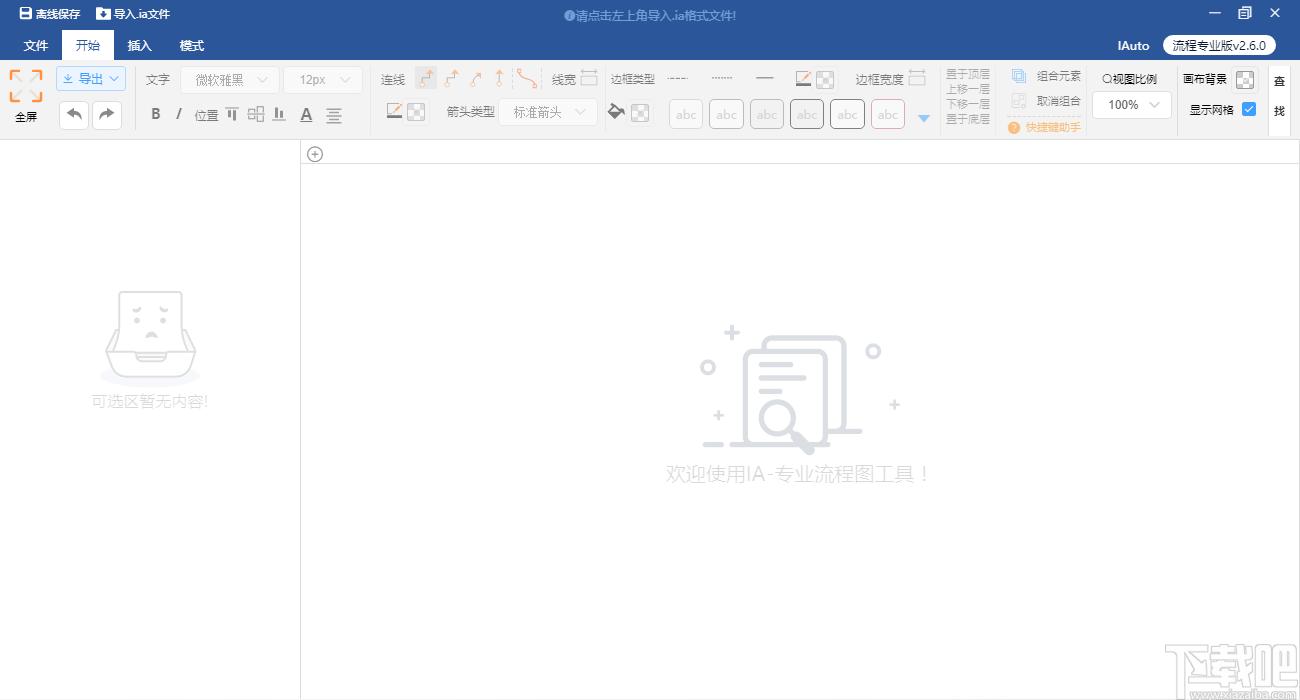
Task: Click the 流程专业版v2.6.0 version badge
Action: click(1219, 46)
